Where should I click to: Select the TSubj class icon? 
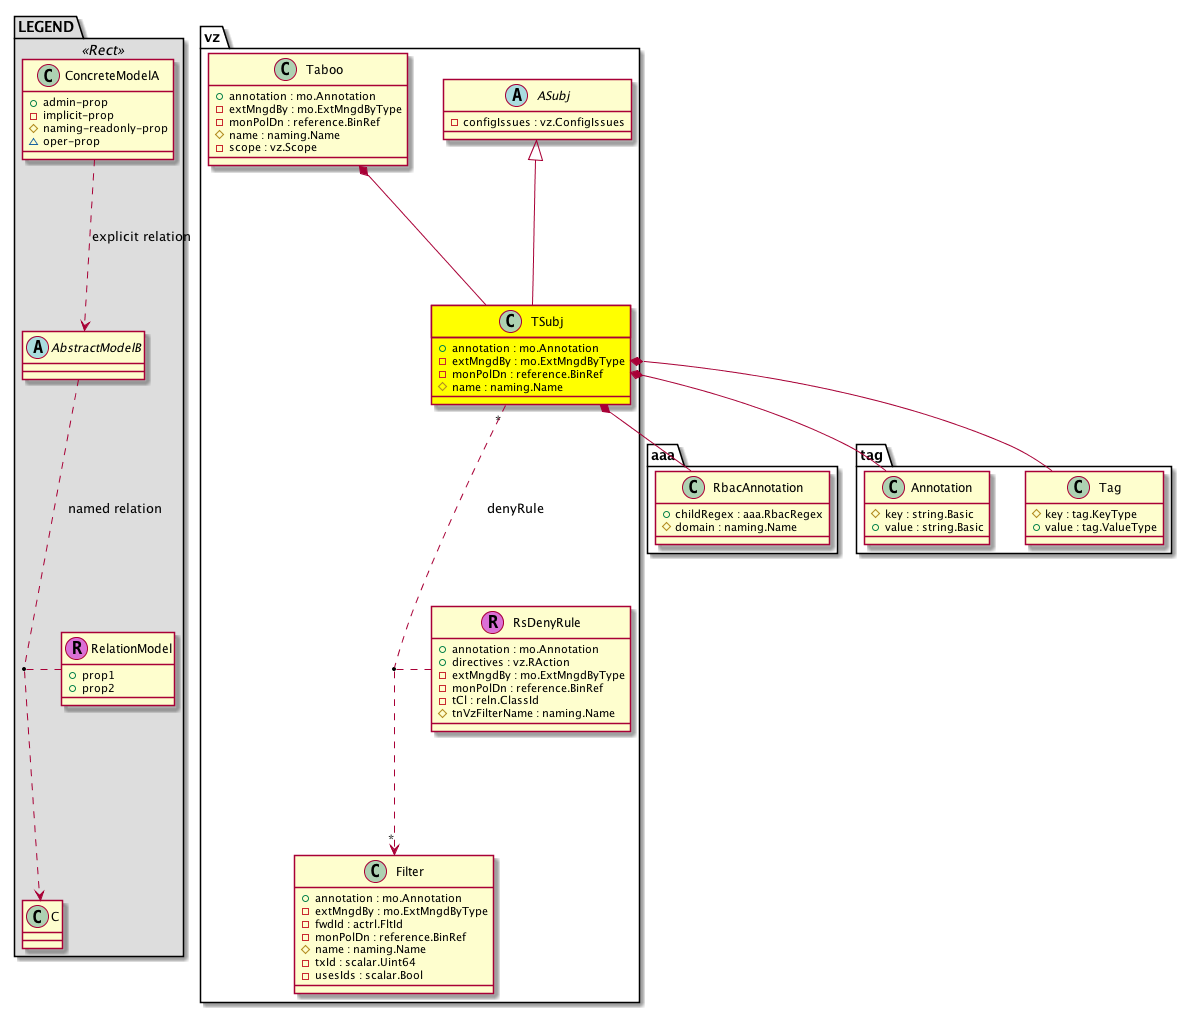(509, 322)
